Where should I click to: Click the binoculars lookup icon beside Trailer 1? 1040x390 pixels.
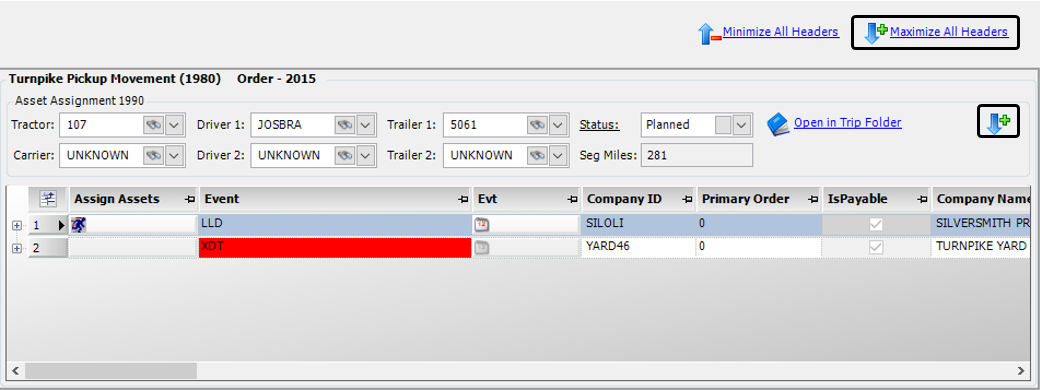pyautogui.click(x=537, y=125)
